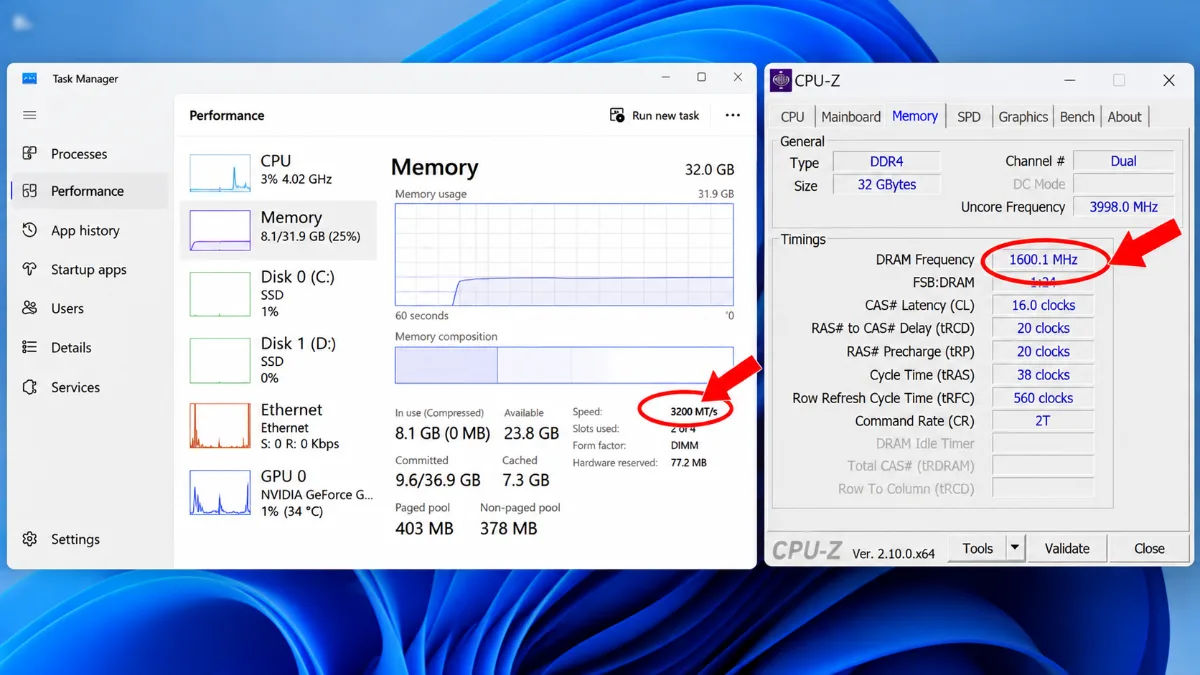1200x675 pixels.
Task: Switch to the Mainboard tab in CPU-Z
Action: pos(851,117)
